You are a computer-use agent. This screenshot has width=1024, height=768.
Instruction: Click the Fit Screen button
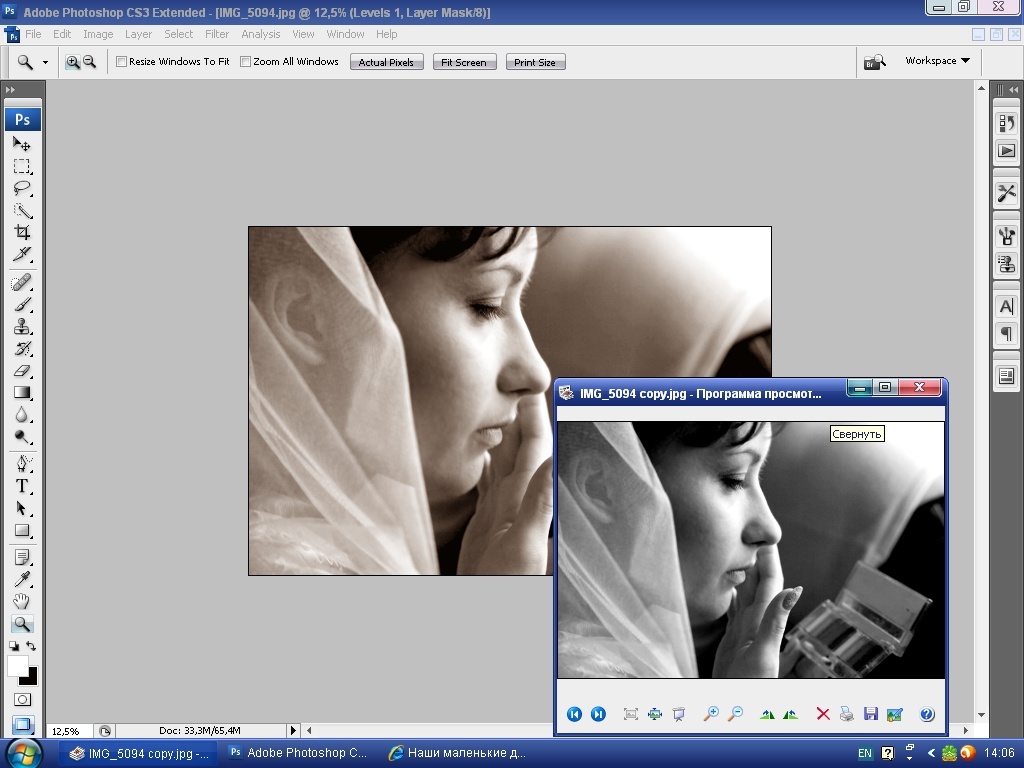coord(464,62)
